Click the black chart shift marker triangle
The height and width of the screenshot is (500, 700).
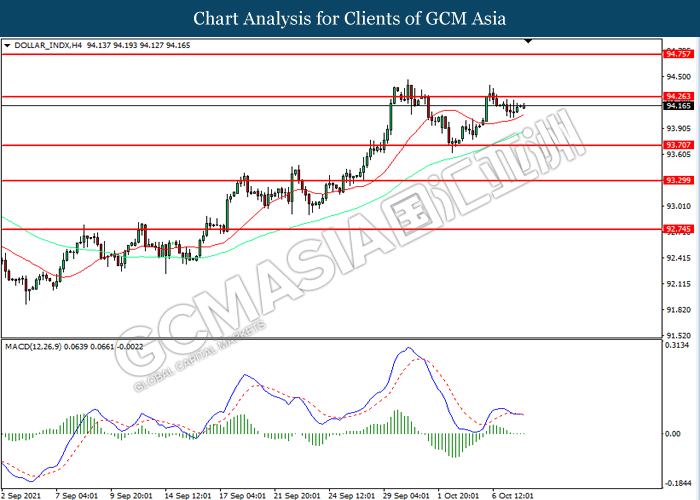pyautogui.click(x=528, y=41)
